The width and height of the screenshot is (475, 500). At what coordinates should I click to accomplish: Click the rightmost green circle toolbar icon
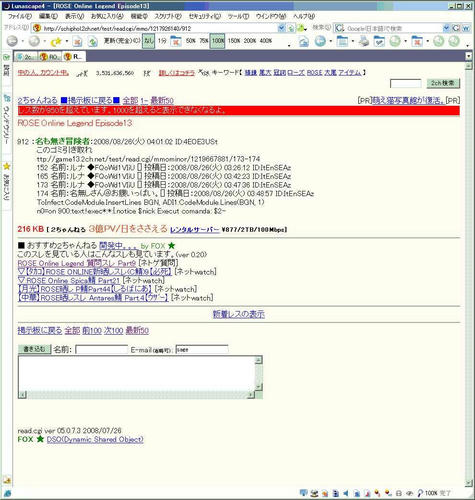454,41
